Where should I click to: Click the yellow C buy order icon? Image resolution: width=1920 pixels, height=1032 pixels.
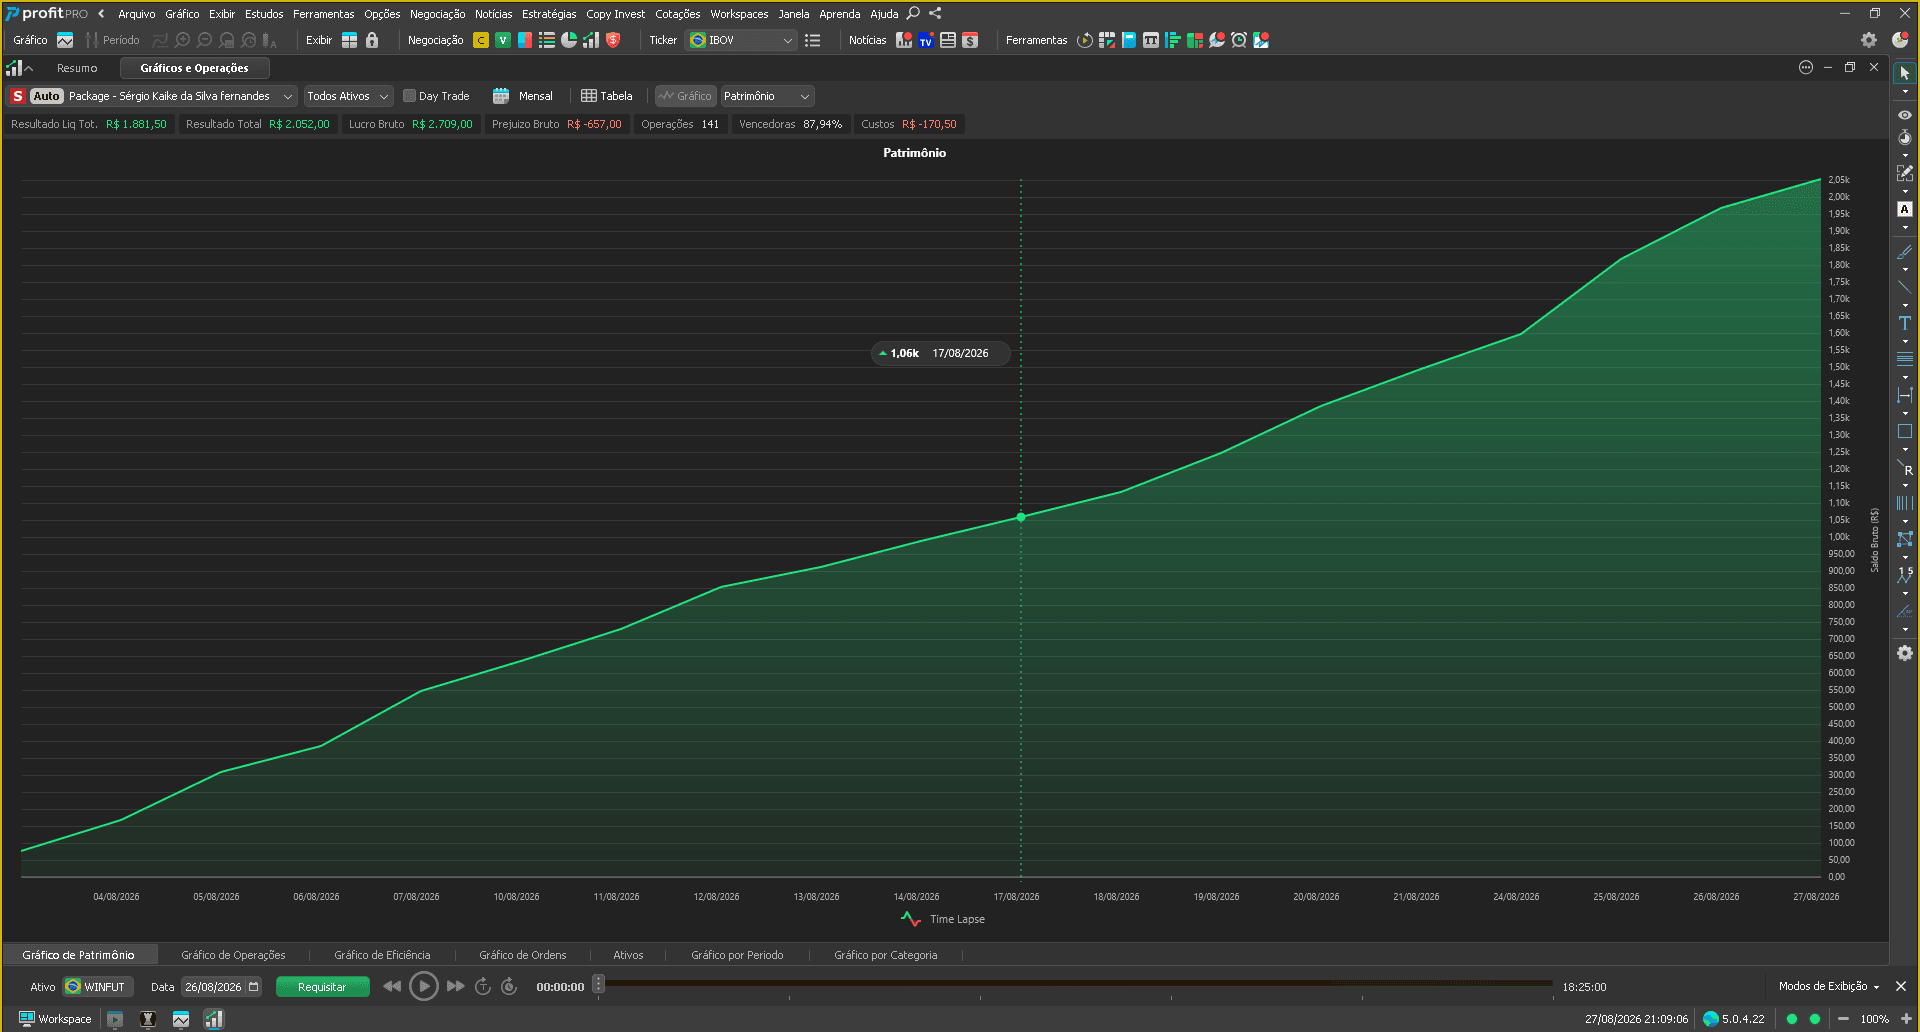pos(481,40)
